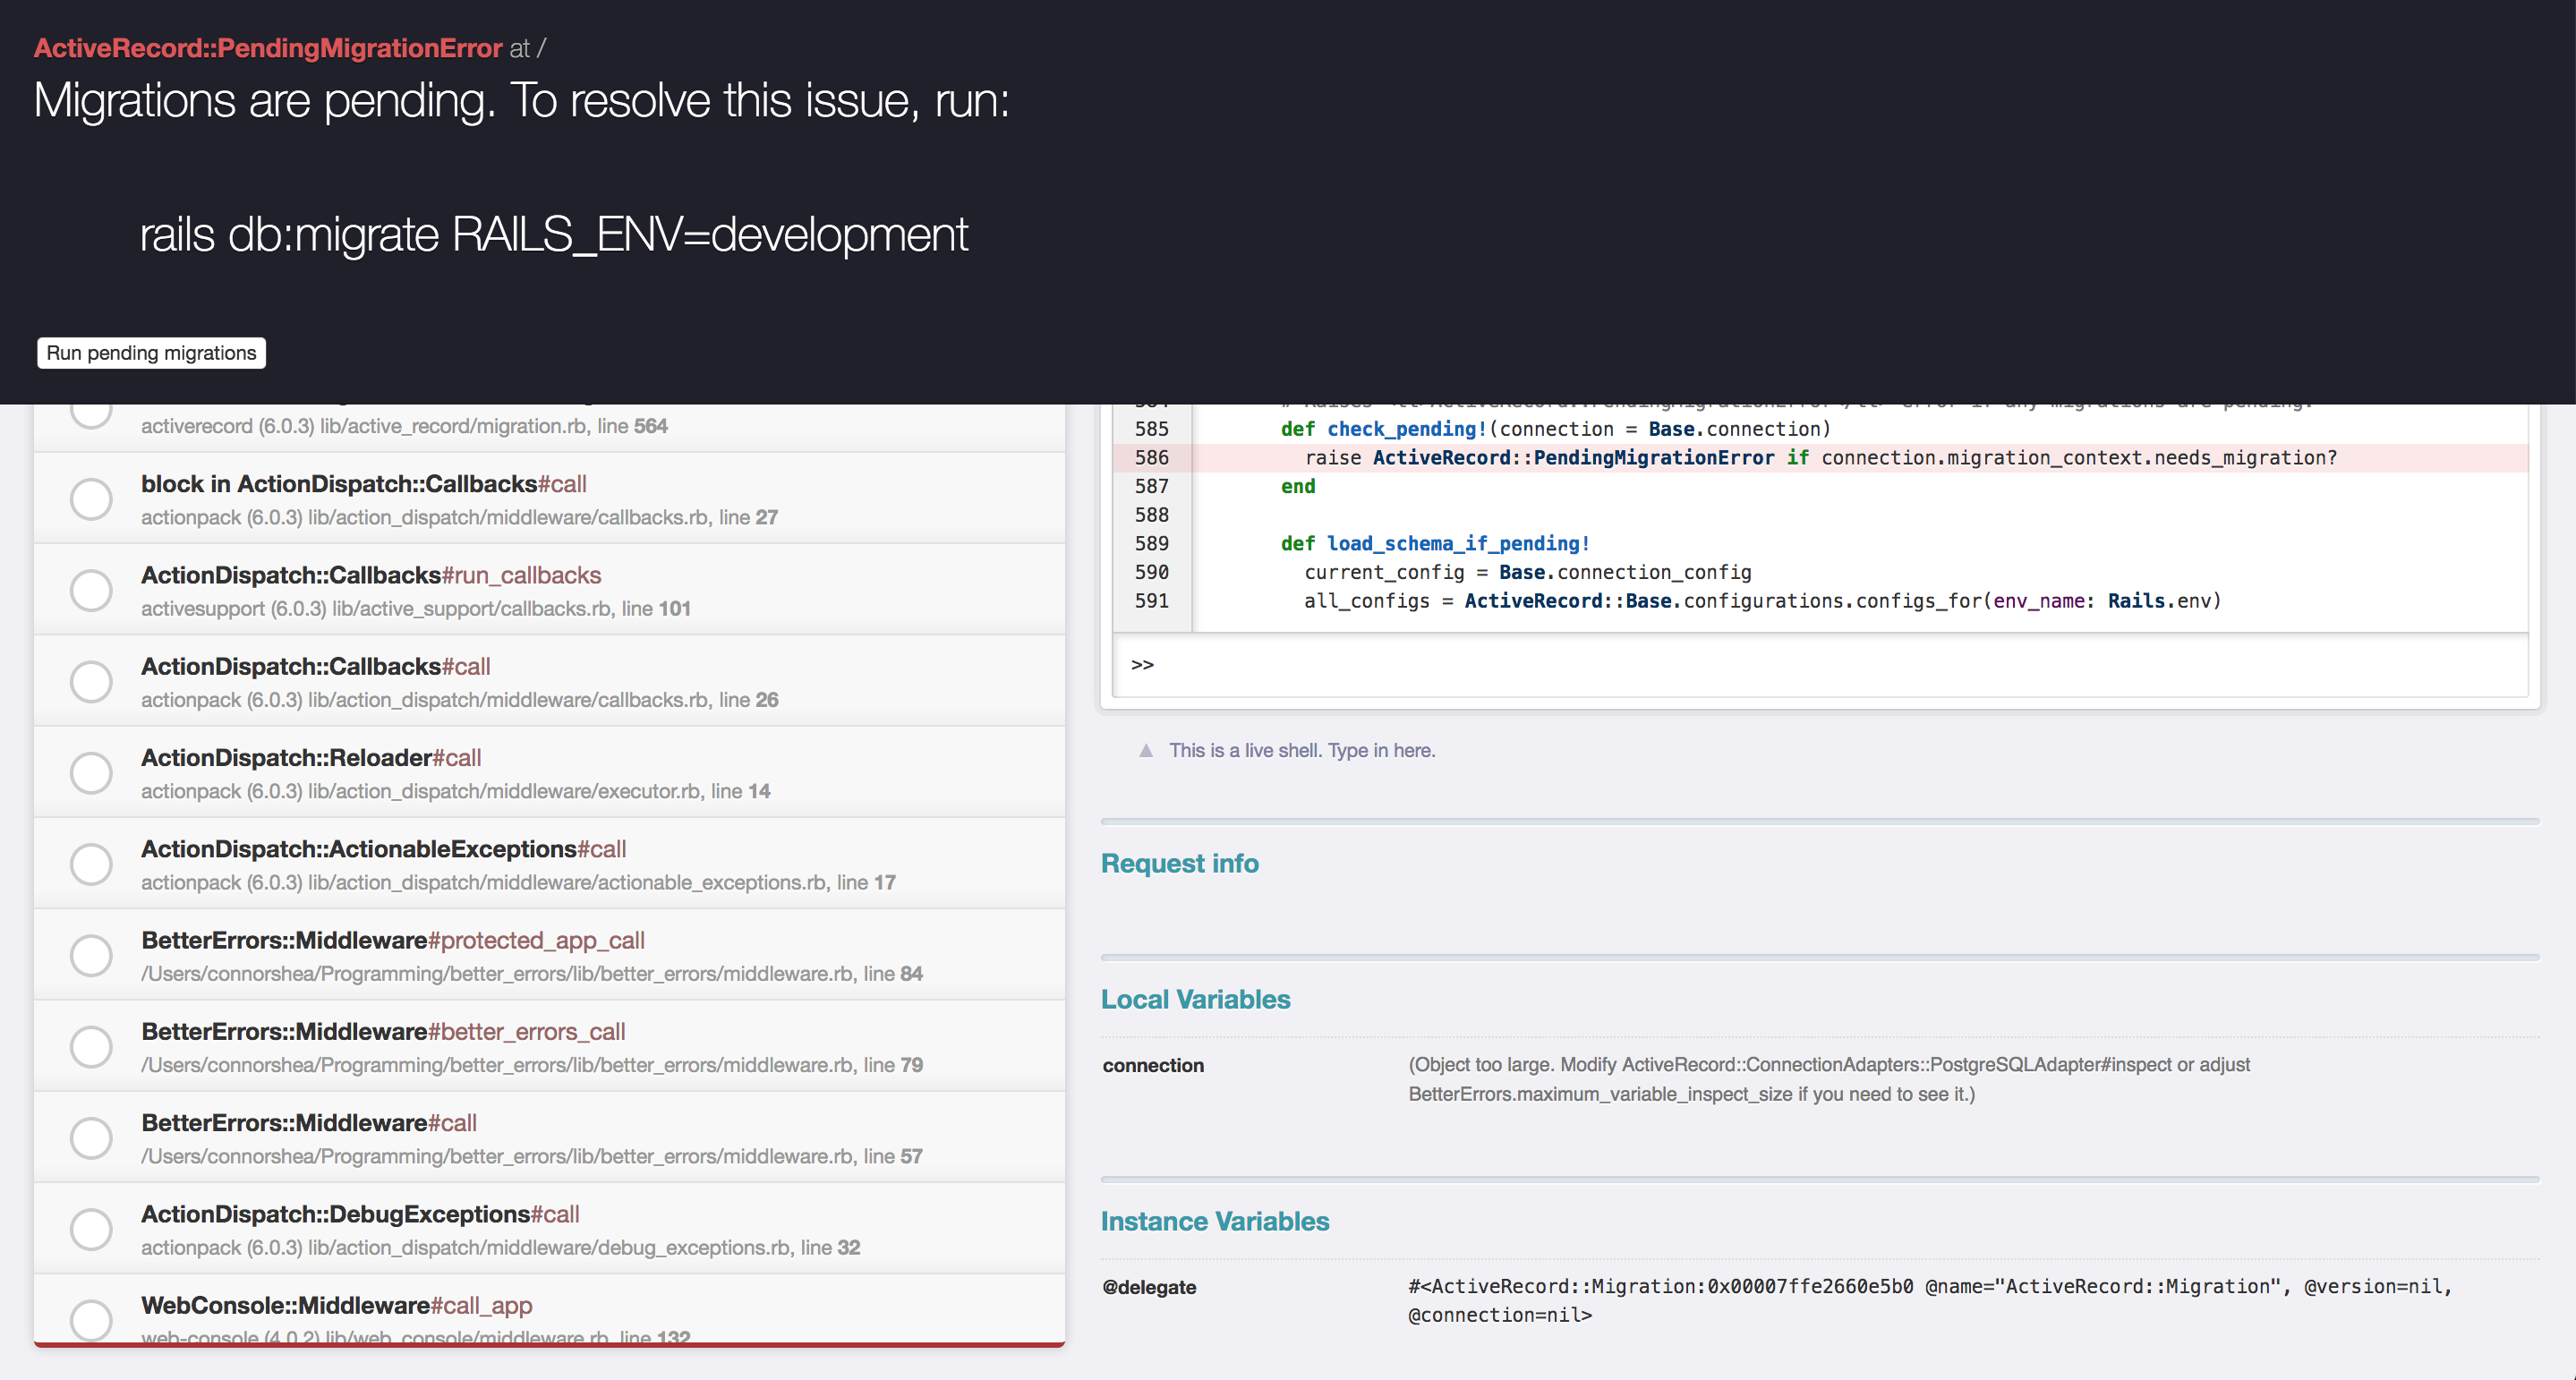
Task: Click the debug_exceptions.rb, line 32 path
Action: coord(500,1248)
